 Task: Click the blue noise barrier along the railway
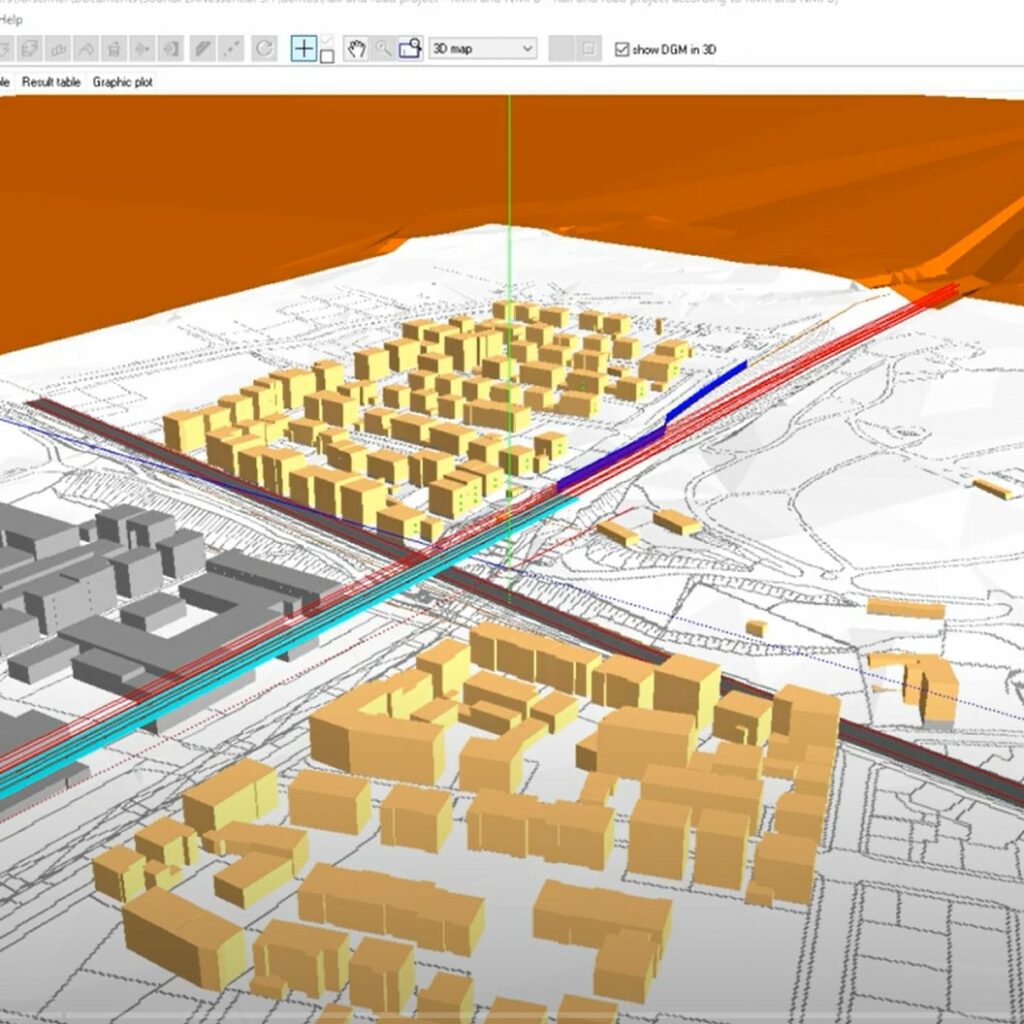point(653,426)
